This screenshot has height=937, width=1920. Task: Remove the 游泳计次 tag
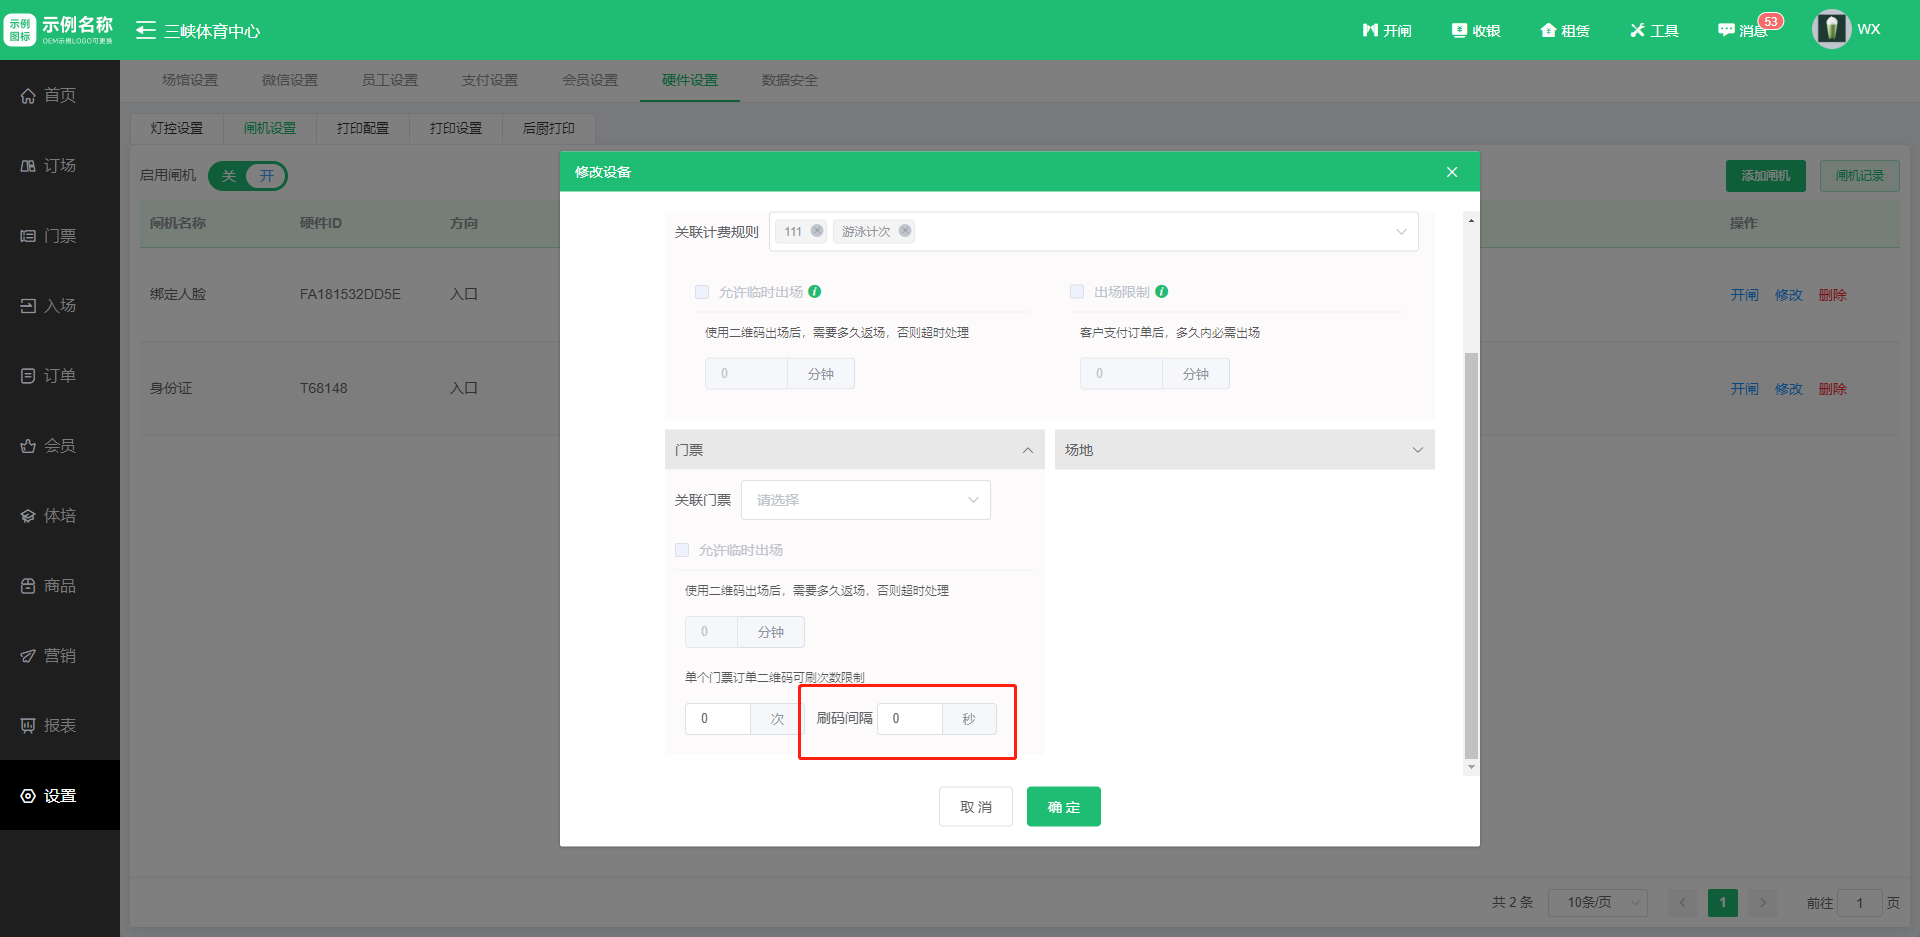[x=905, y=231]
